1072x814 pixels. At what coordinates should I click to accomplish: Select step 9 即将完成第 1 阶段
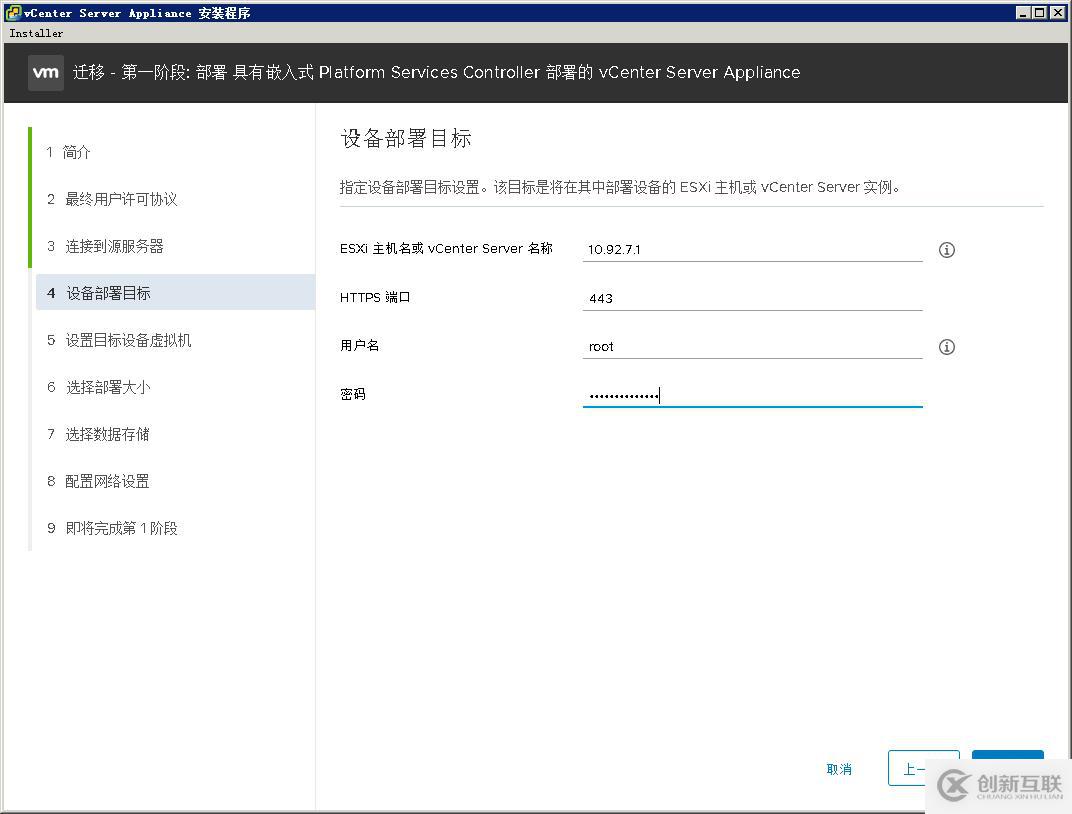pos(112,528)
